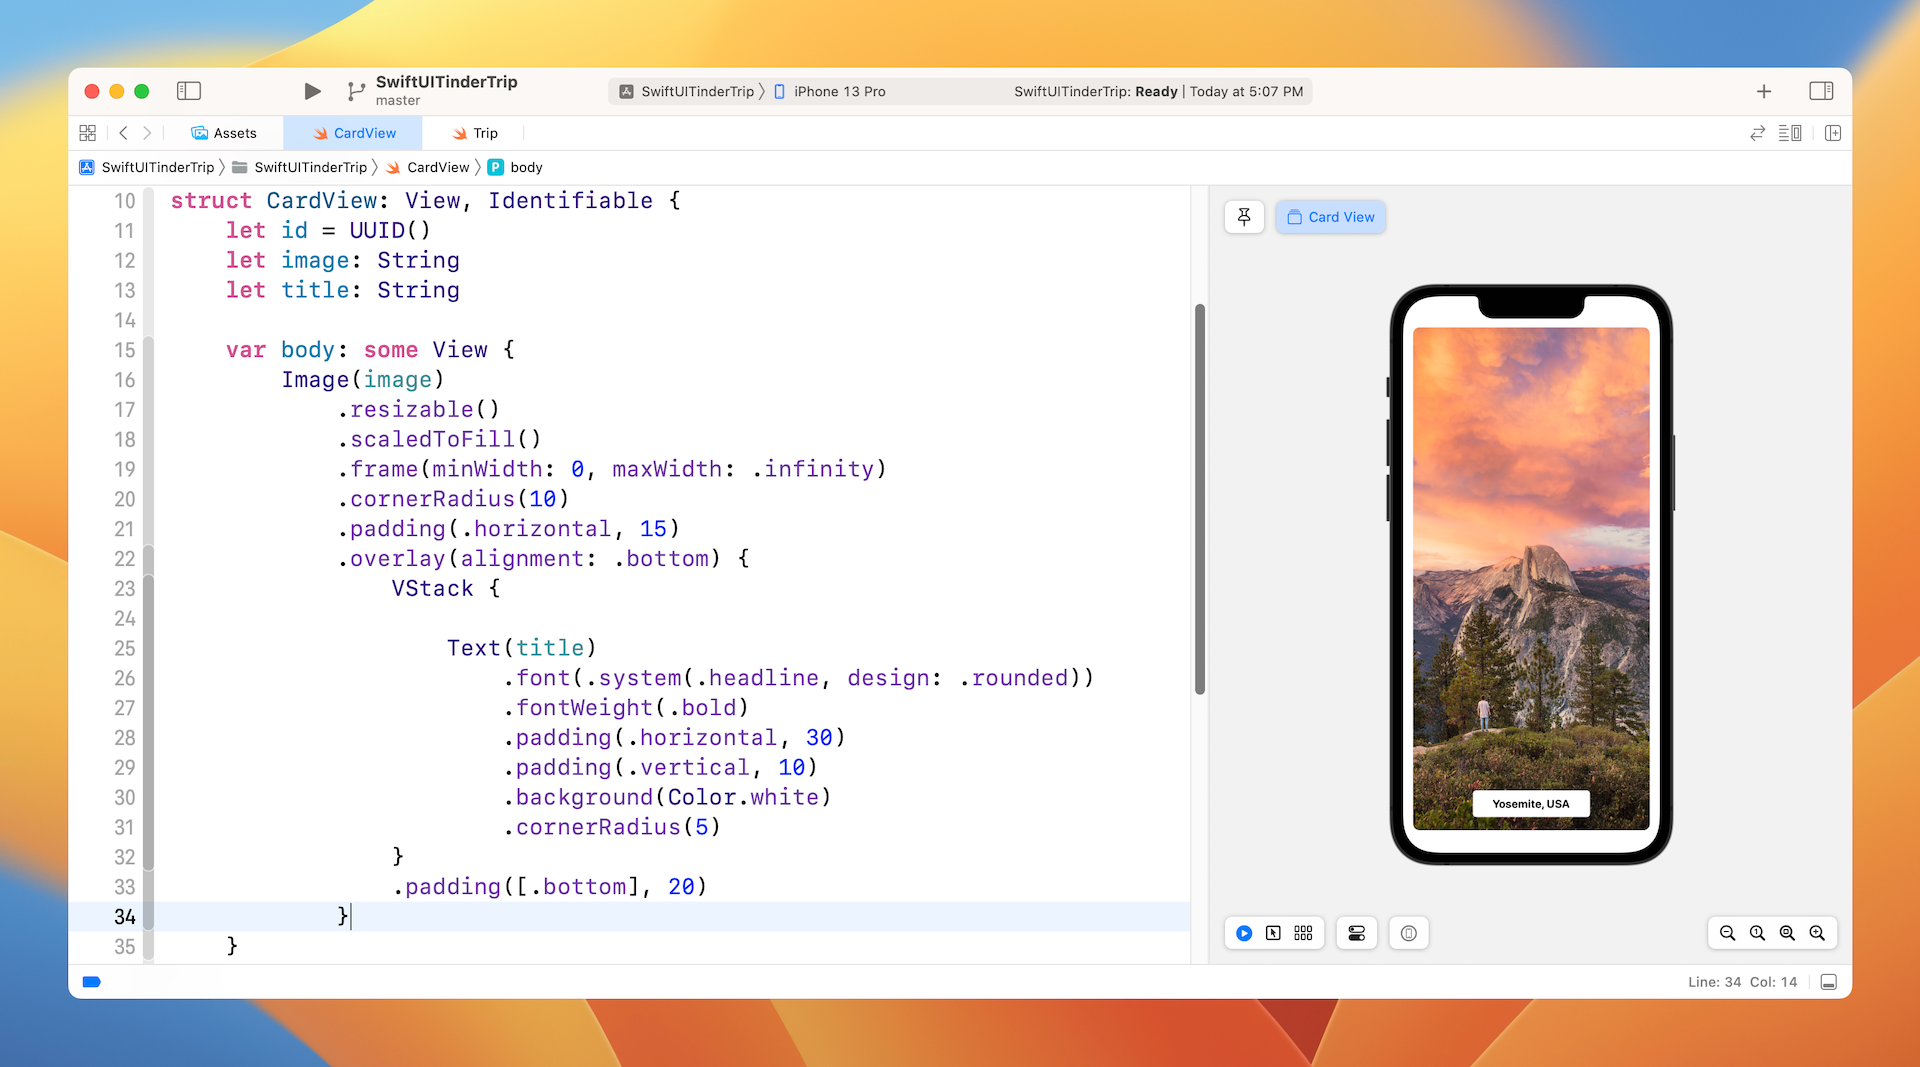Click line number 34 in the gutter
The width and height of the screenshot is (1920, 1067).
pyautogui.click(x=125, y=917)
